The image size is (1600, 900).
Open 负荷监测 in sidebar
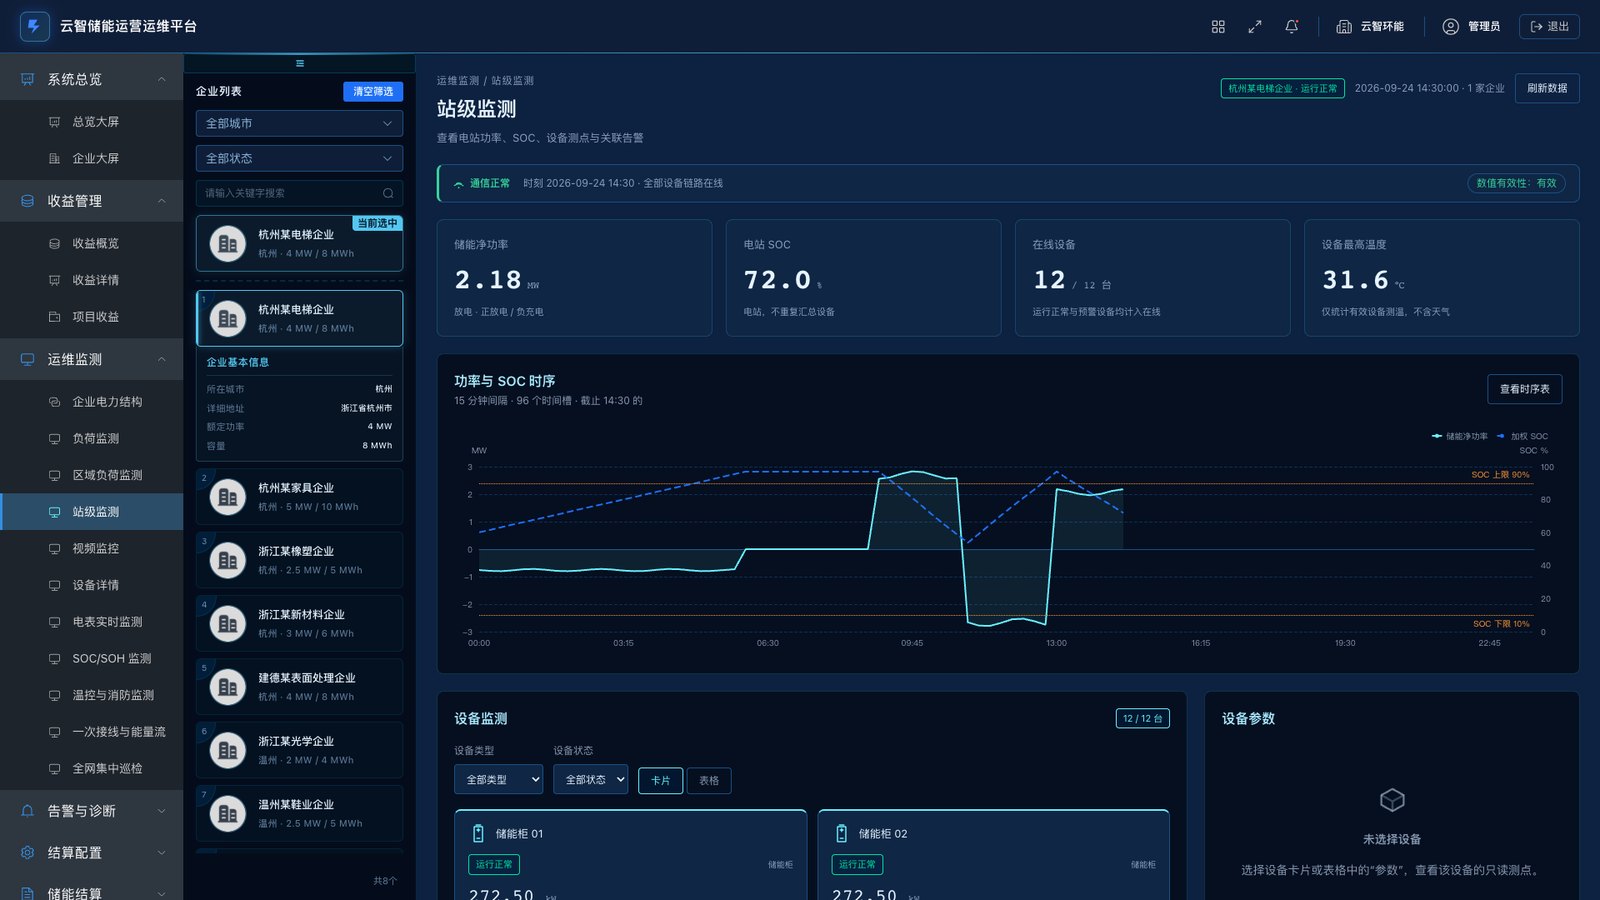[91, 438]
